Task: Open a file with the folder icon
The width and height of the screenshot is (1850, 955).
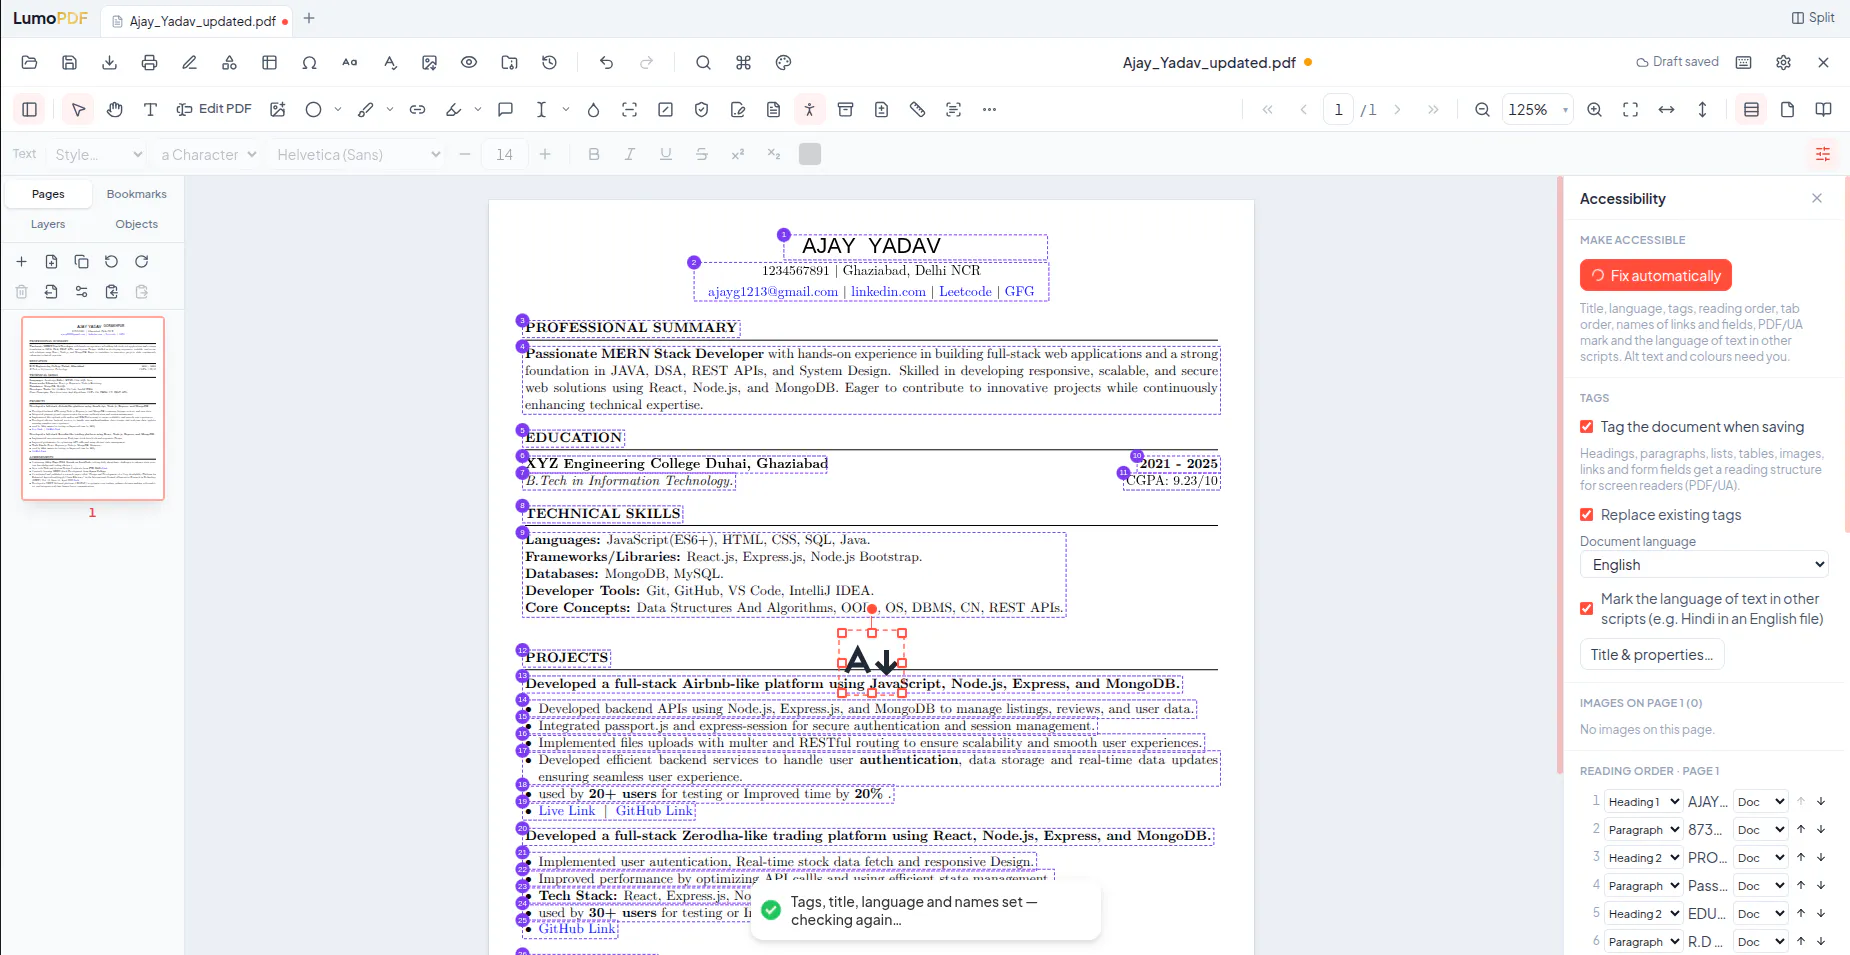Action: [x=29, y=62]
